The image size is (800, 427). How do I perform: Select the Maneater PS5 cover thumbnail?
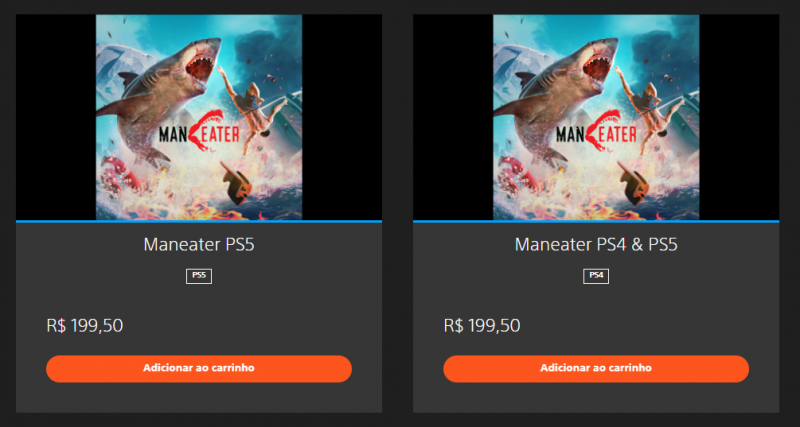click(199, 117)
